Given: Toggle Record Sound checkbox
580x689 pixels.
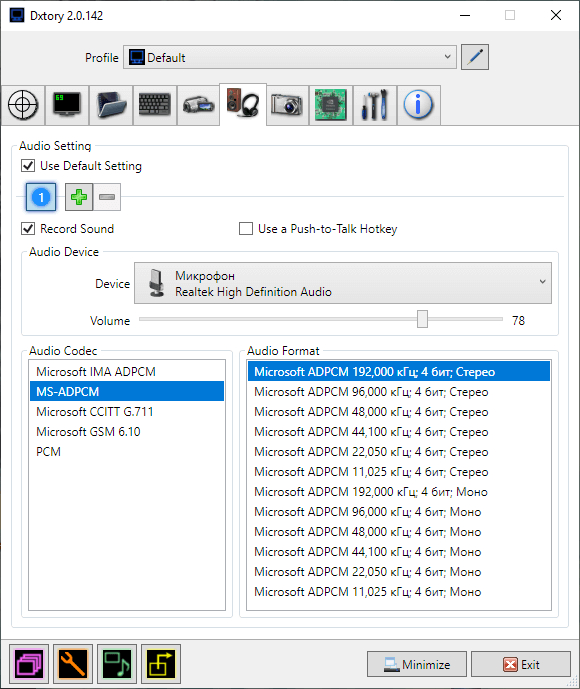Looking at the screenshot, I should (28, 229).
